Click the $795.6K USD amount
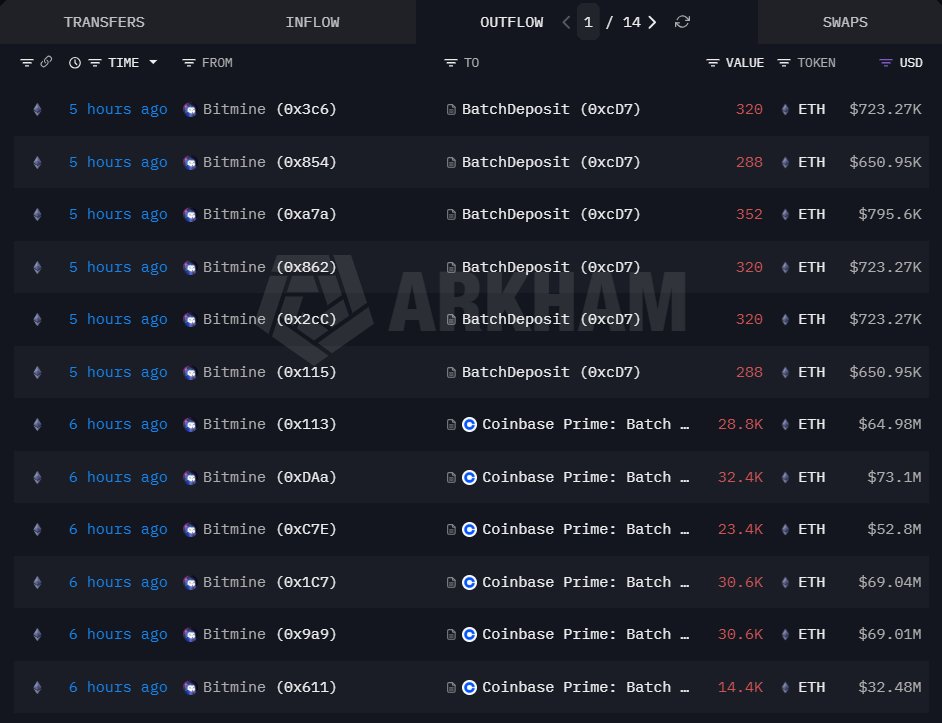942x723 pixels. tap(890, 215)
